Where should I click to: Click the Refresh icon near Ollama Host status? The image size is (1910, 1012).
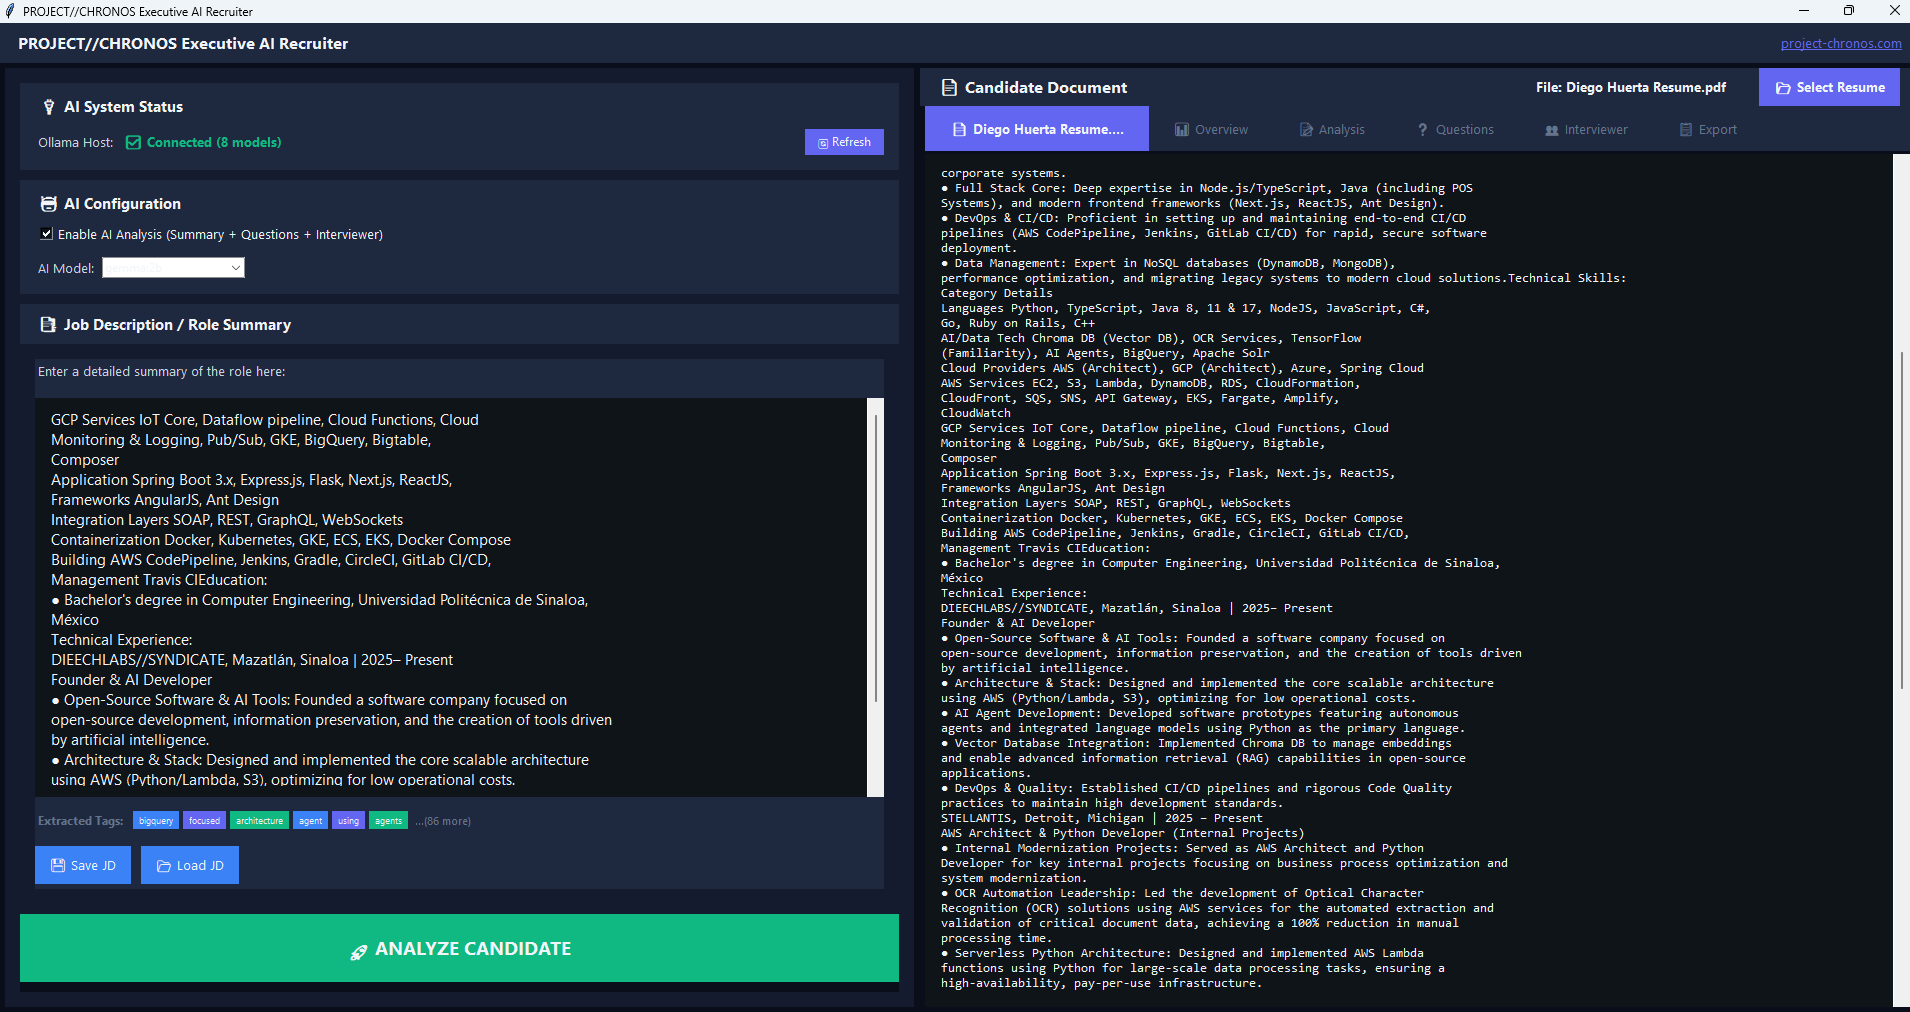click(x=824, y=142)
